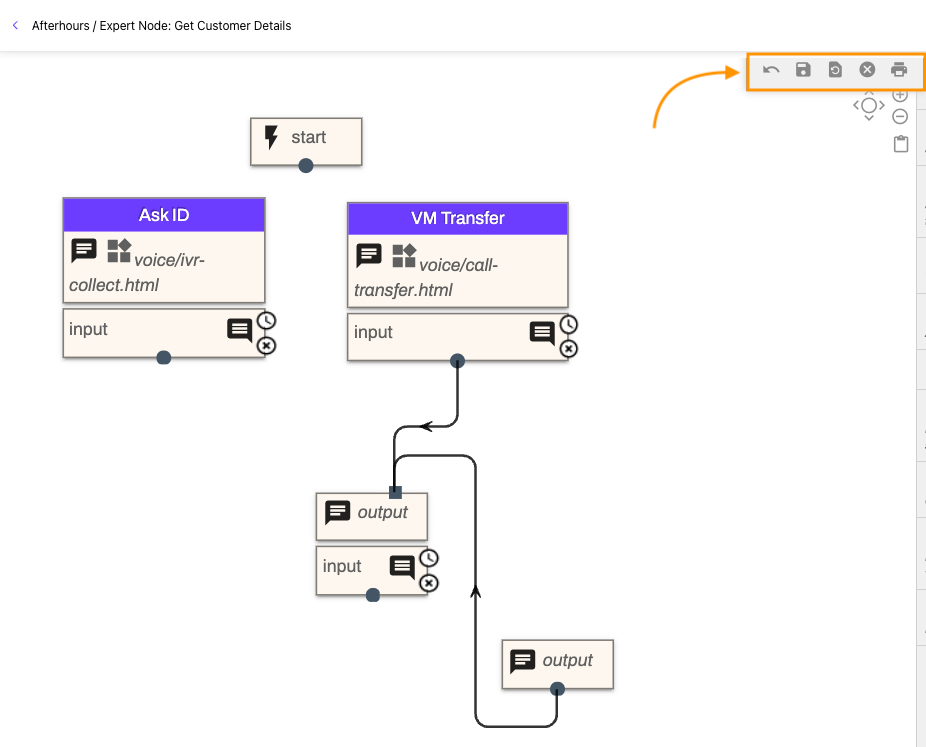This screenshot has height=747, width=926.
Task: Click the message icon in the VM Transfer node
Action: tap(369, 255)
